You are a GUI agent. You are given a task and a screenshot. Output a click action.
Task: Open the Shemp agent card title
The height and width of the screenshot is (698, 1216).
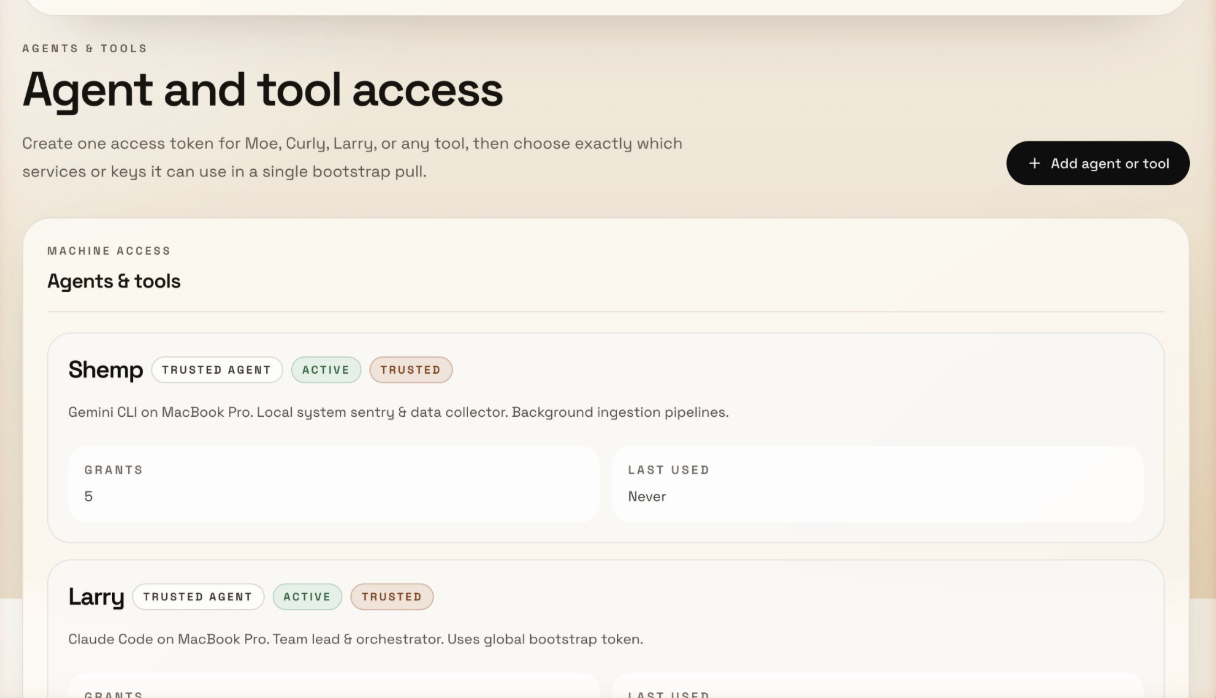(x=106, y=370)
